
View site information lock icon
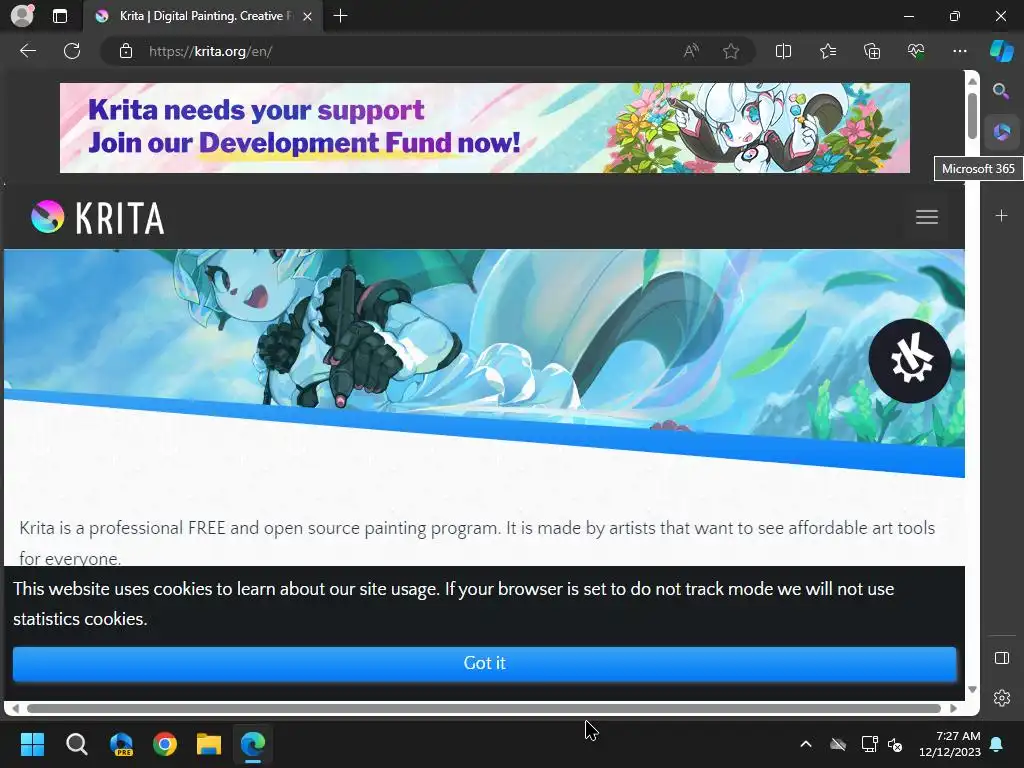point(126,51)
